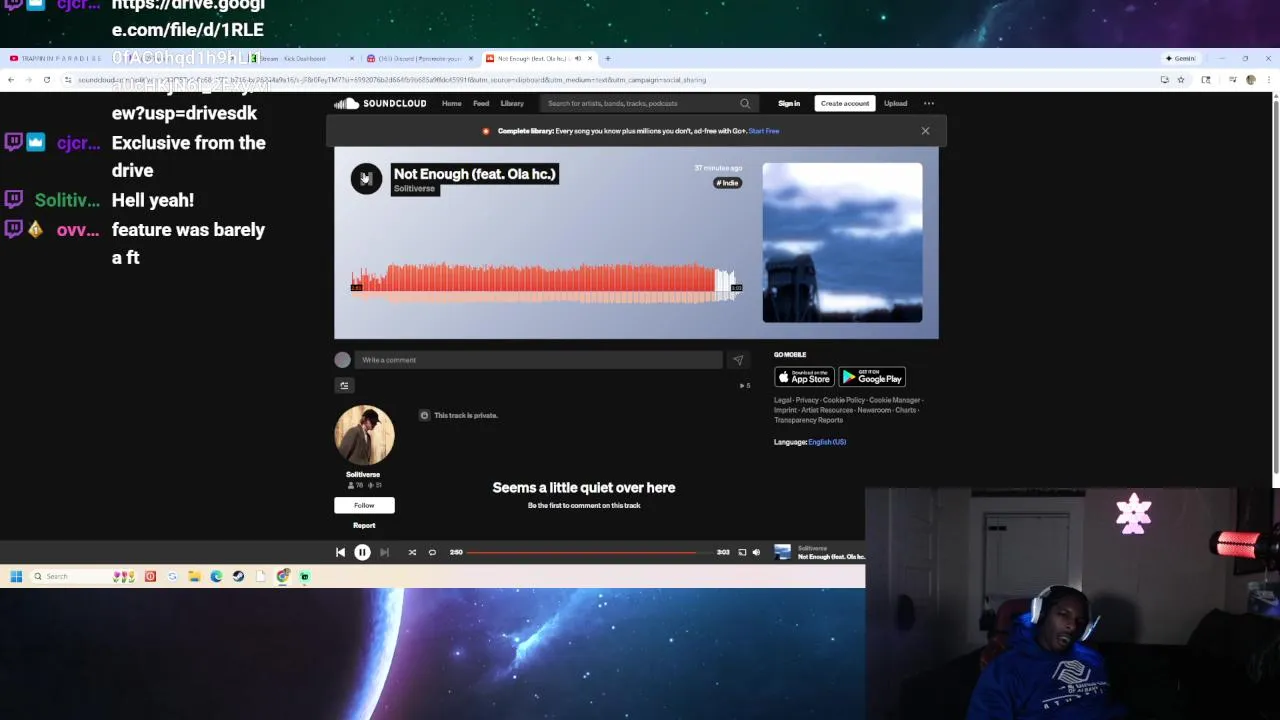This screenshot has width=1280, height=720.
Task: Click now-playing thumbnail in player bar
Action: pos(782,552)
